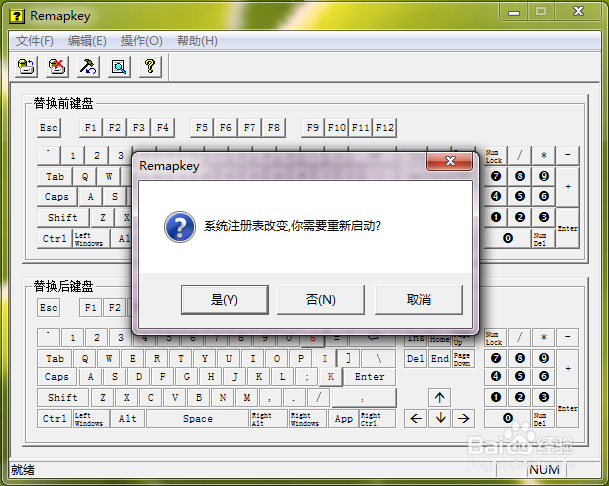Click Space key on 替换后键盘 keyboard
The image size is (609, 486).
198,419
